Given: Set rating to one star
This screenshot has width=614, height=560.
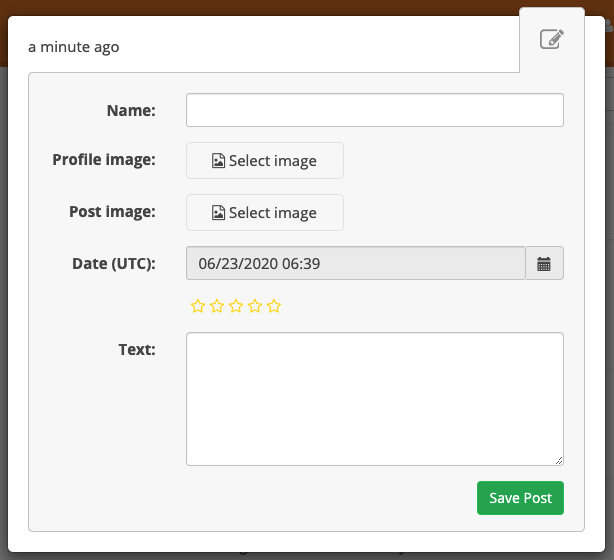Looking at the screenshot, I should pyautogui.click(x=198, y=306).
